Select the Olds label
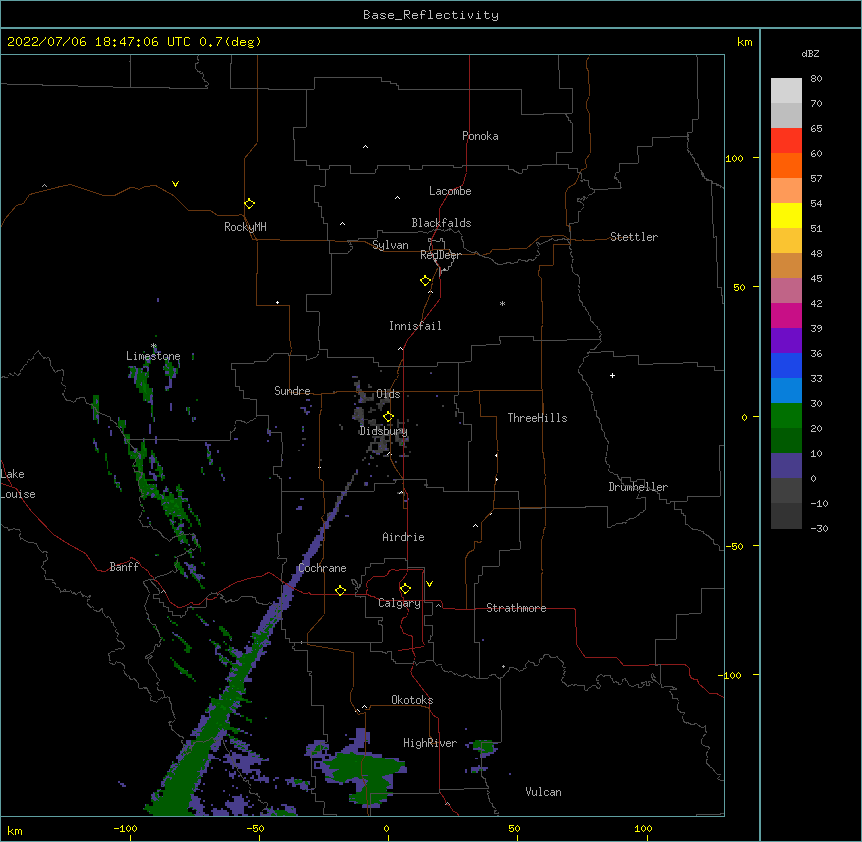This screenshot has width=862, height=842. [x=388, y=394]
